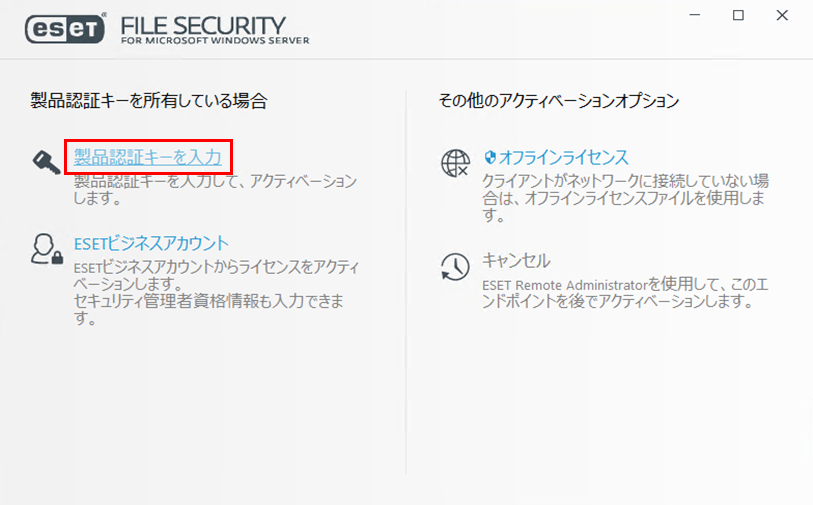
Task: Click the ESET logo in the header
Action: [x=66, y=29]
